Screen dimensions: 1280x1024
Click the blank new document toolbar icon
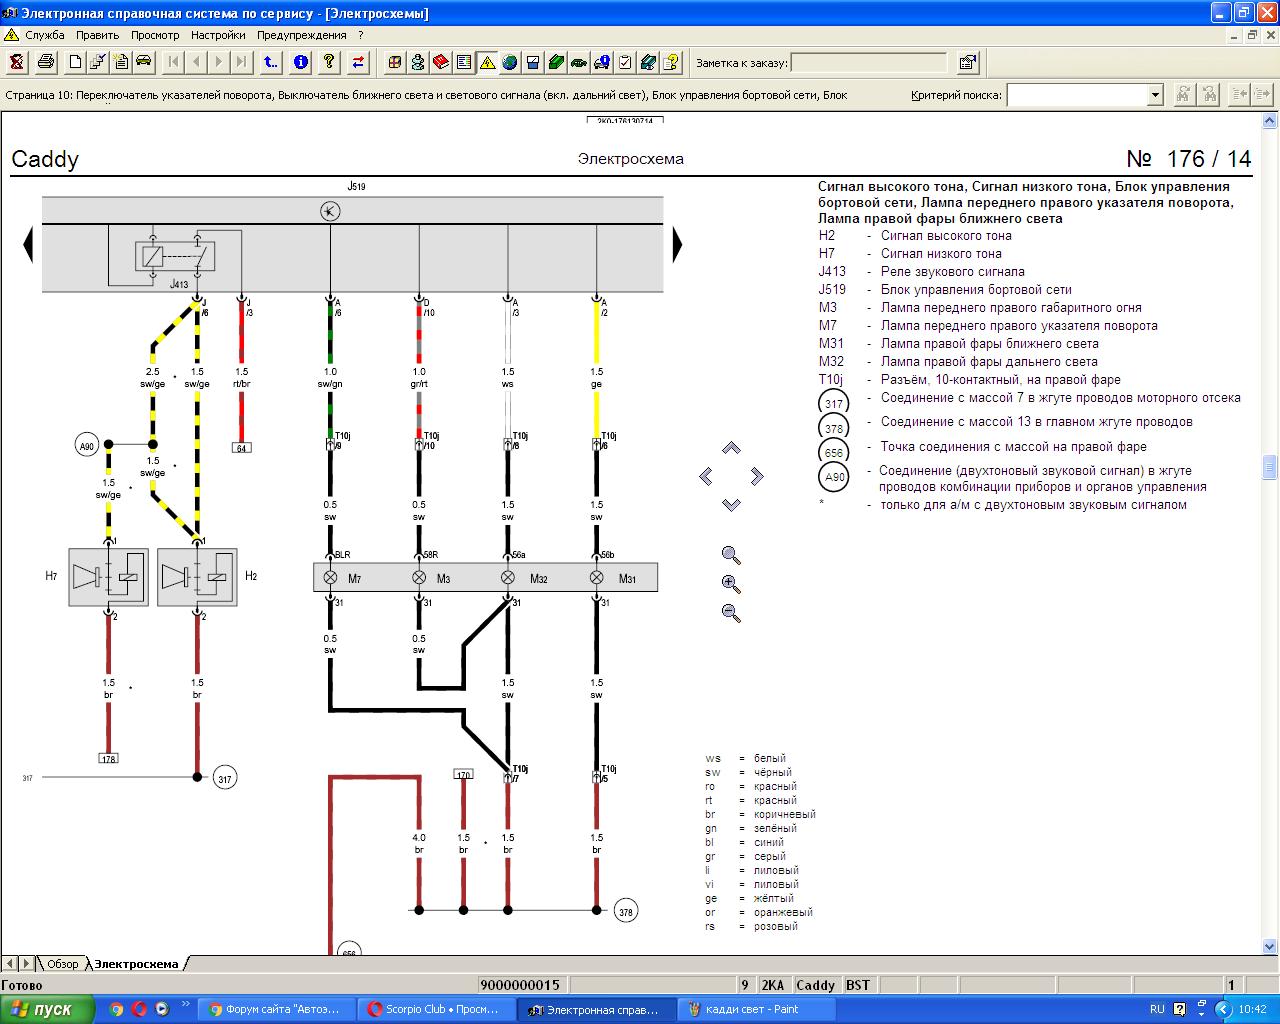click(x=75, y=62)
